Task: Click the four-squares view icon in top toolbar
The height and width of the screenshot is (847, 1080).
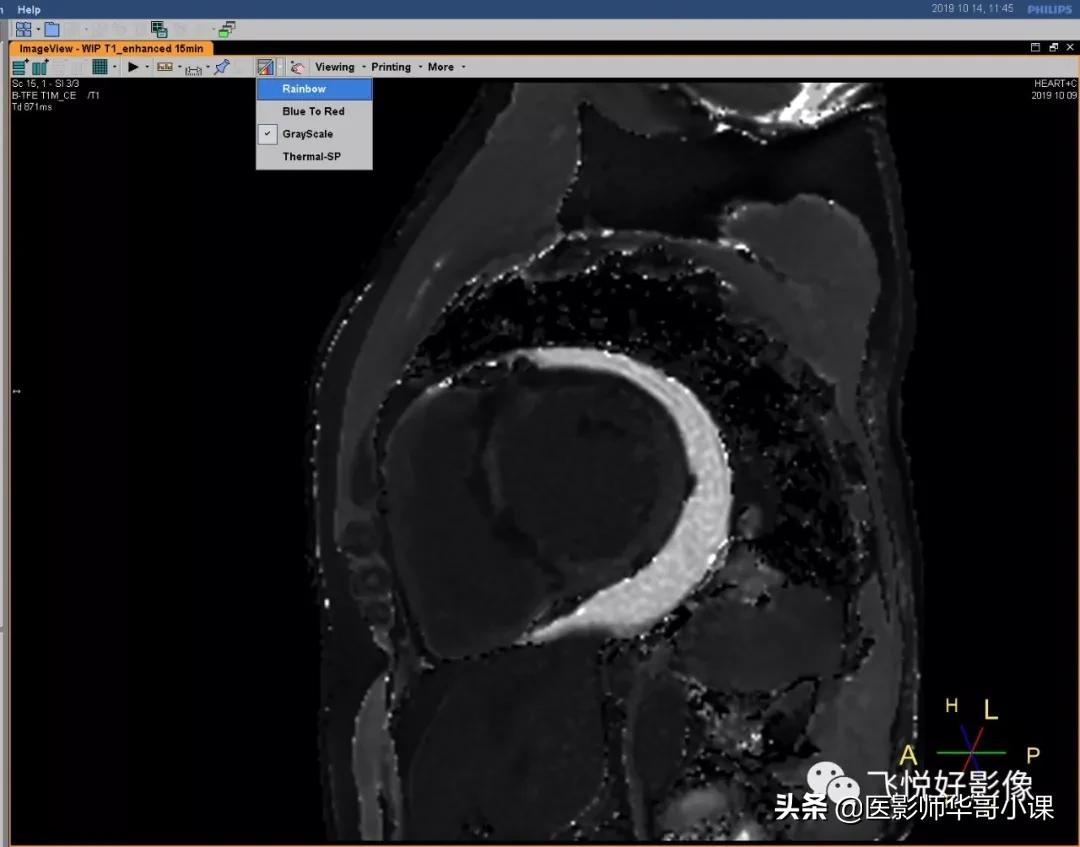Action: [23, 30]
